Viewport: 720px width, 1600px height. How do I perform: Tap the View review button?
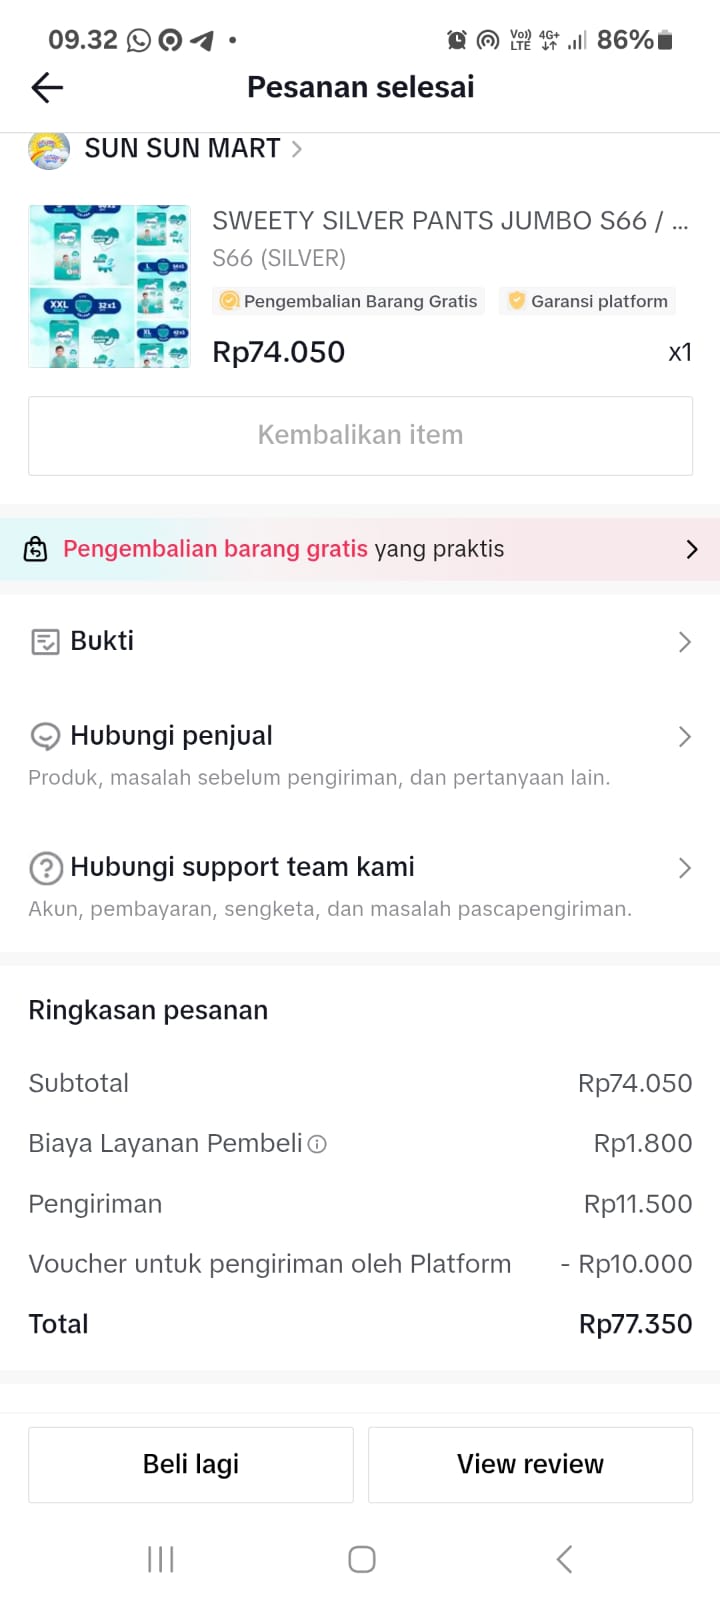coord(530,1464)
